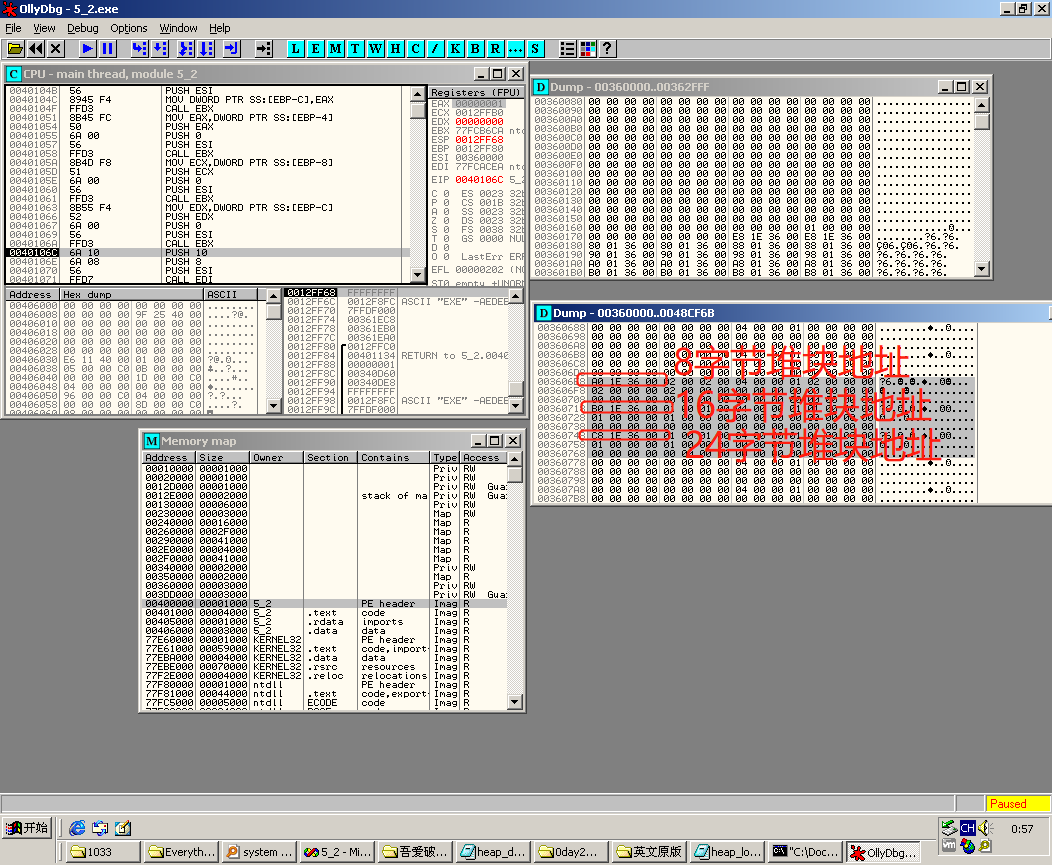
Task: Click the Step into toolbar icon
Action: [139, 48]
